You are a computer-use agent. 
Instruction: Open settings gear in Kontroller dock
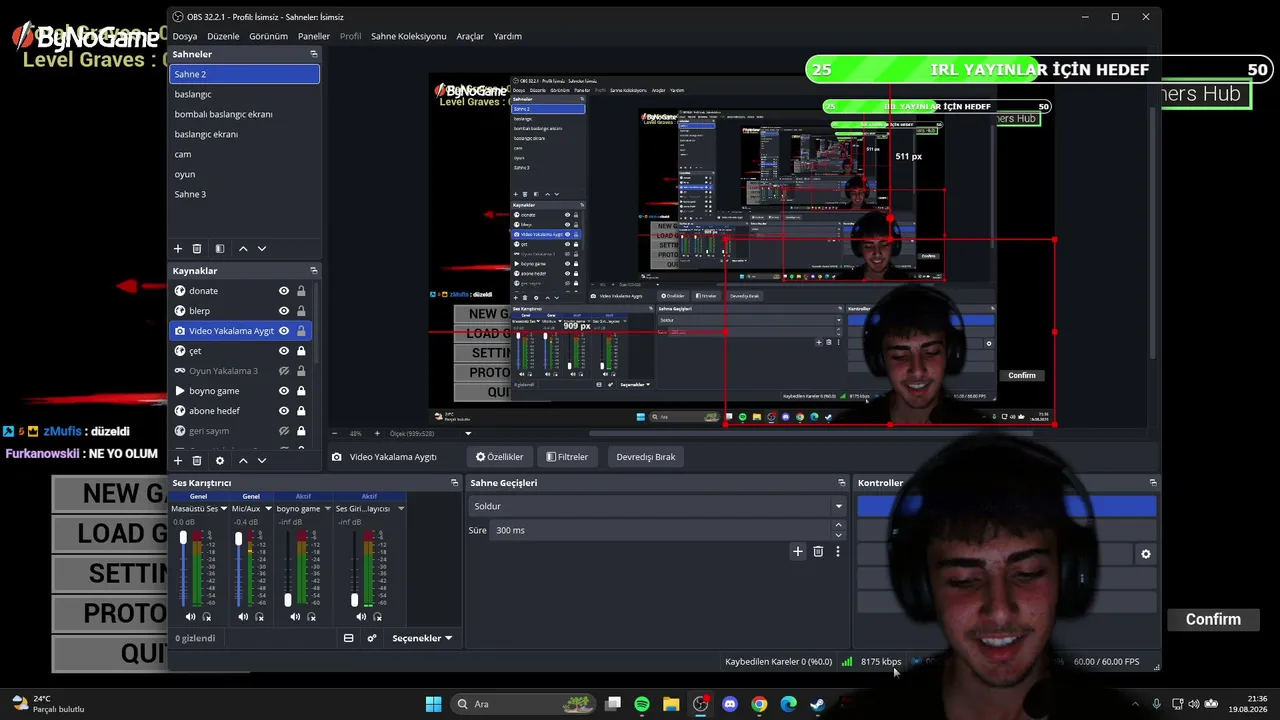[1146, 554]
